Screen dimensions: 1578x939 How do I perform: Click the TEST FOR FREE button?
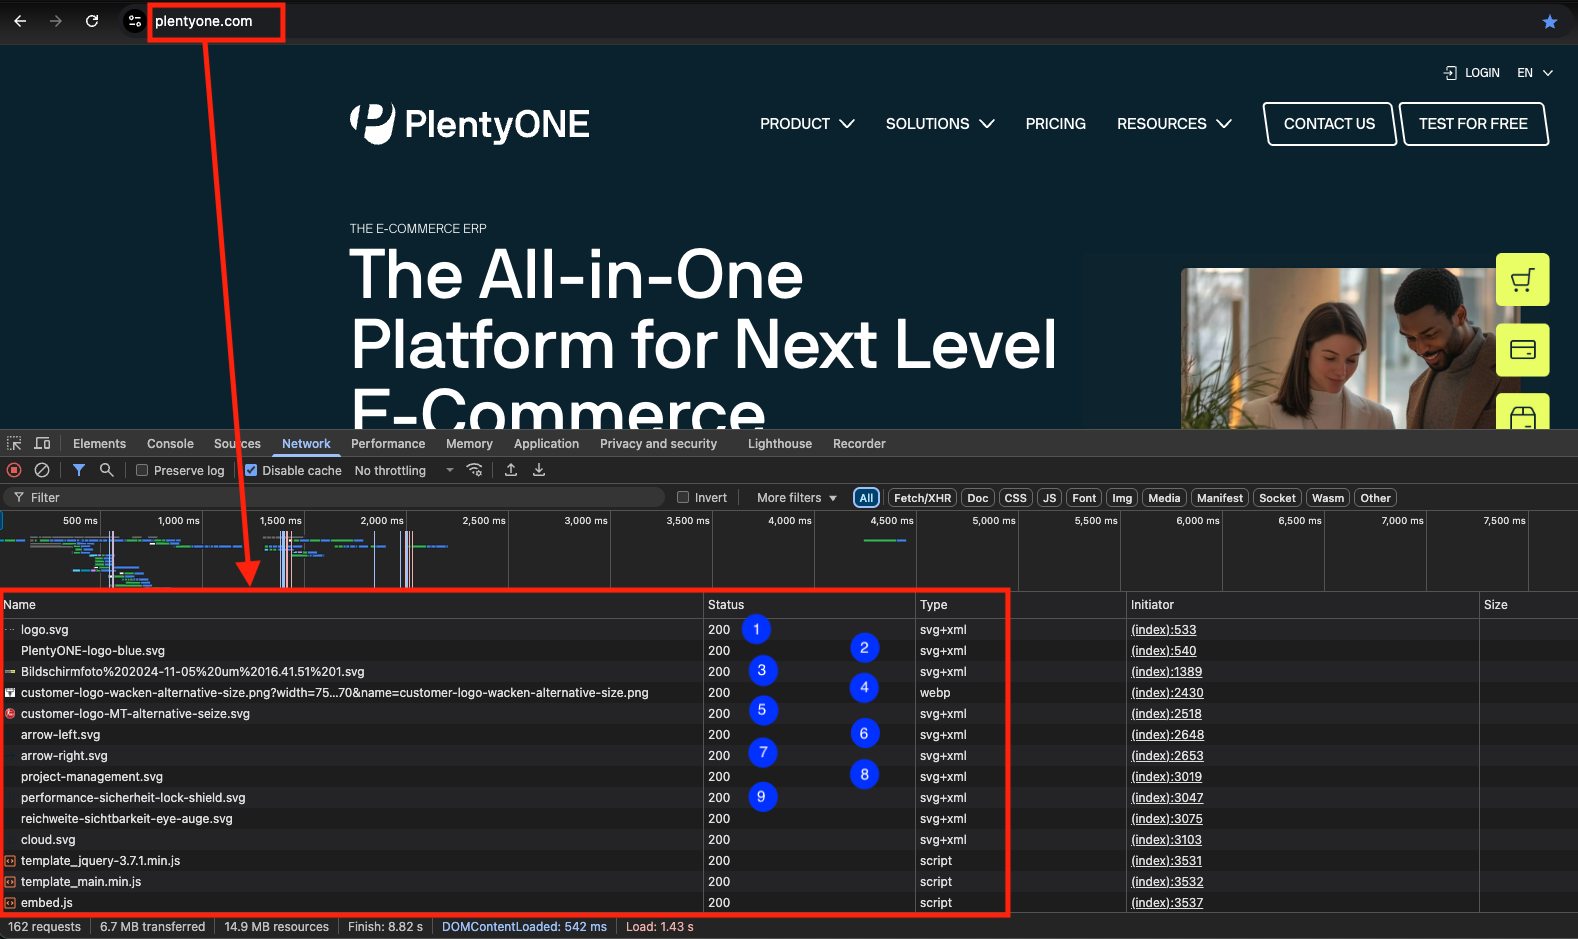click(1473, 124)
